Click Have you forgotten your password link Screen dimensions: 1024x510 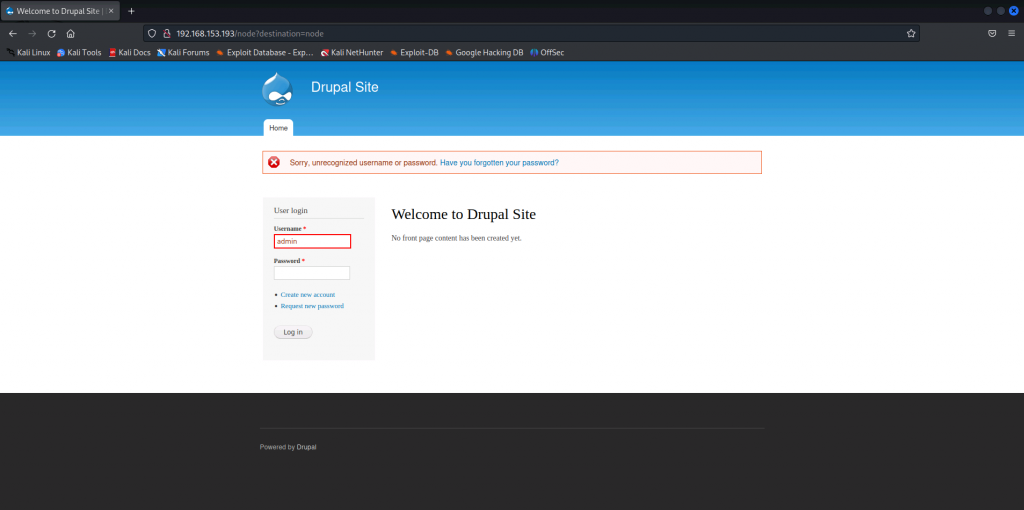pyautogui.click(x=500, y=163)
